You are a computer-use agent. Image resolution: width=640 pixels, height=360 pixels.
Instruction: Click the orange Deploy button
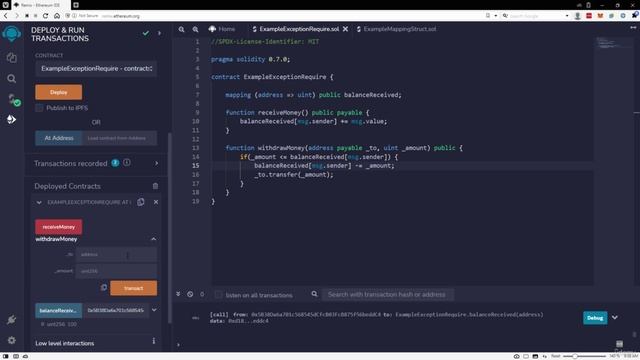(58, 92)
